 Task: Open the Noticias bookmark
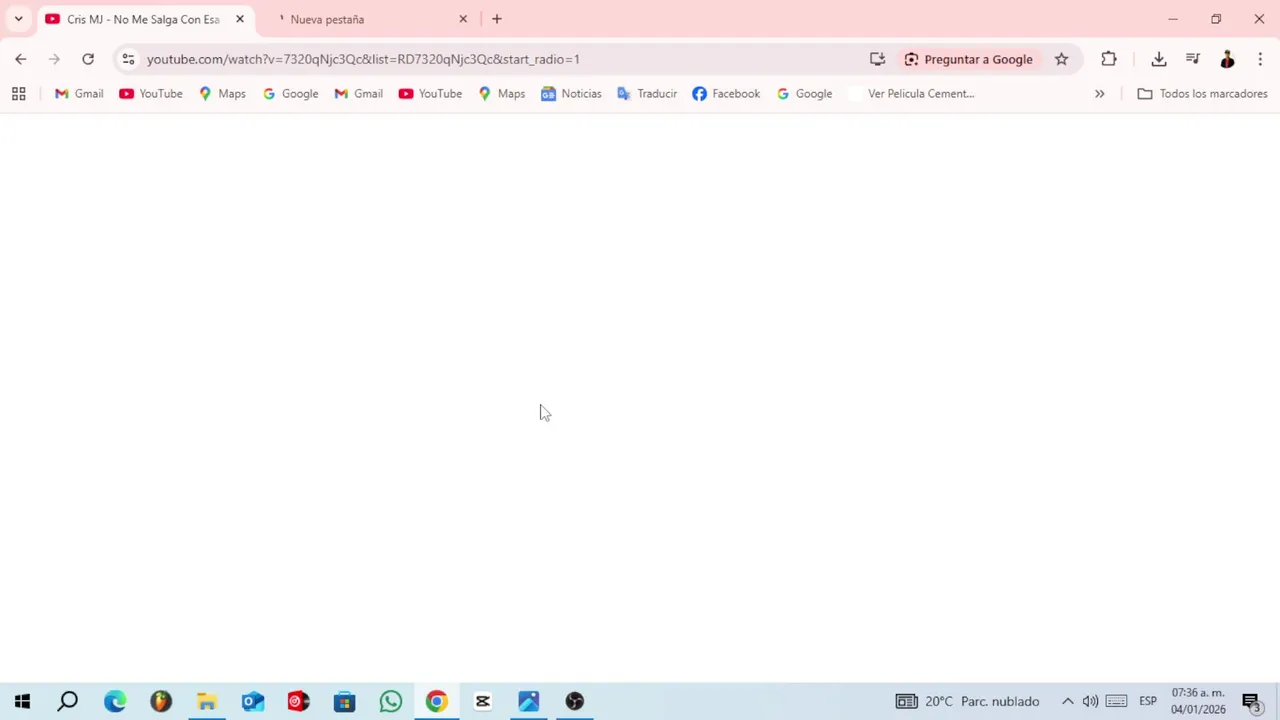(x=571, y=94)
